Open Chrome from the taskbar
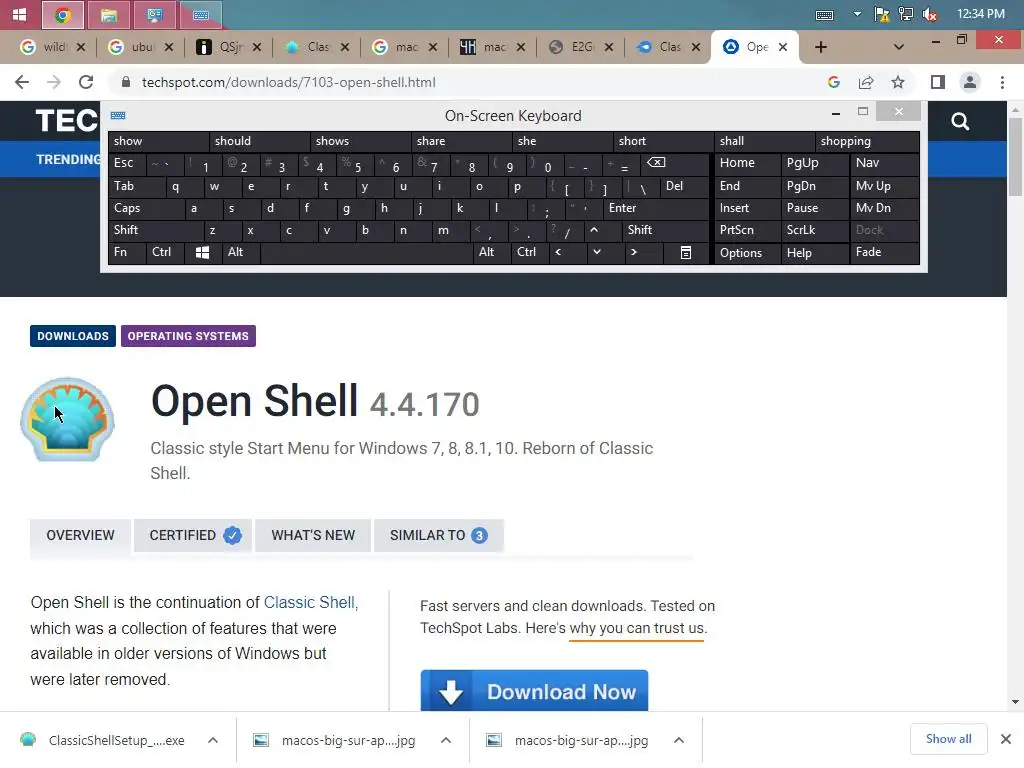1024x768 pixels. pos(63,14)
